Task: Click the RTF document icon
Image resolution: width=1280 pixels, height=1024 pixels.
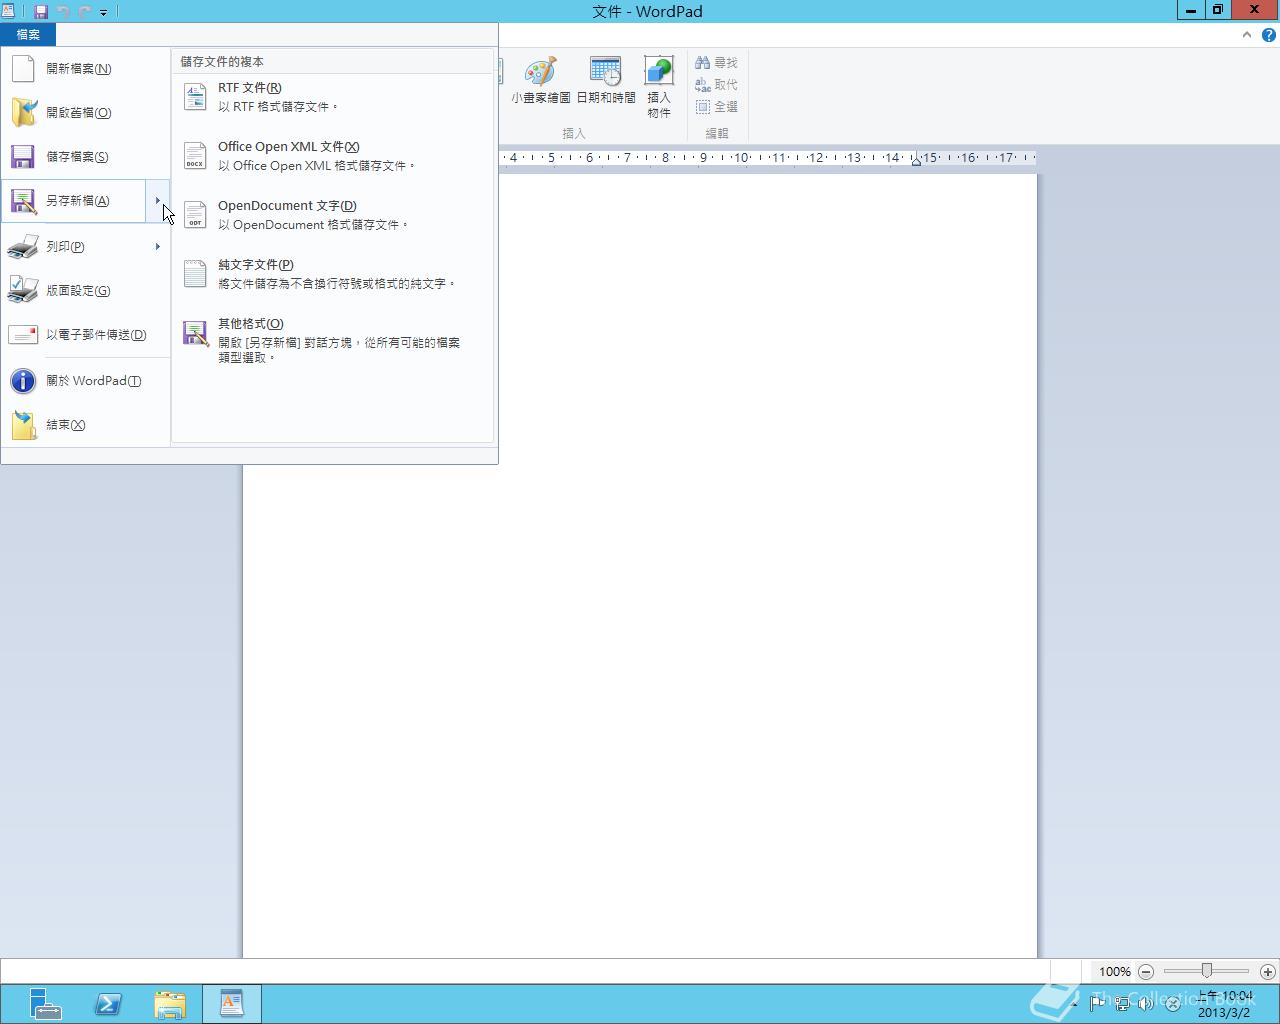Action: coord(195,97)
